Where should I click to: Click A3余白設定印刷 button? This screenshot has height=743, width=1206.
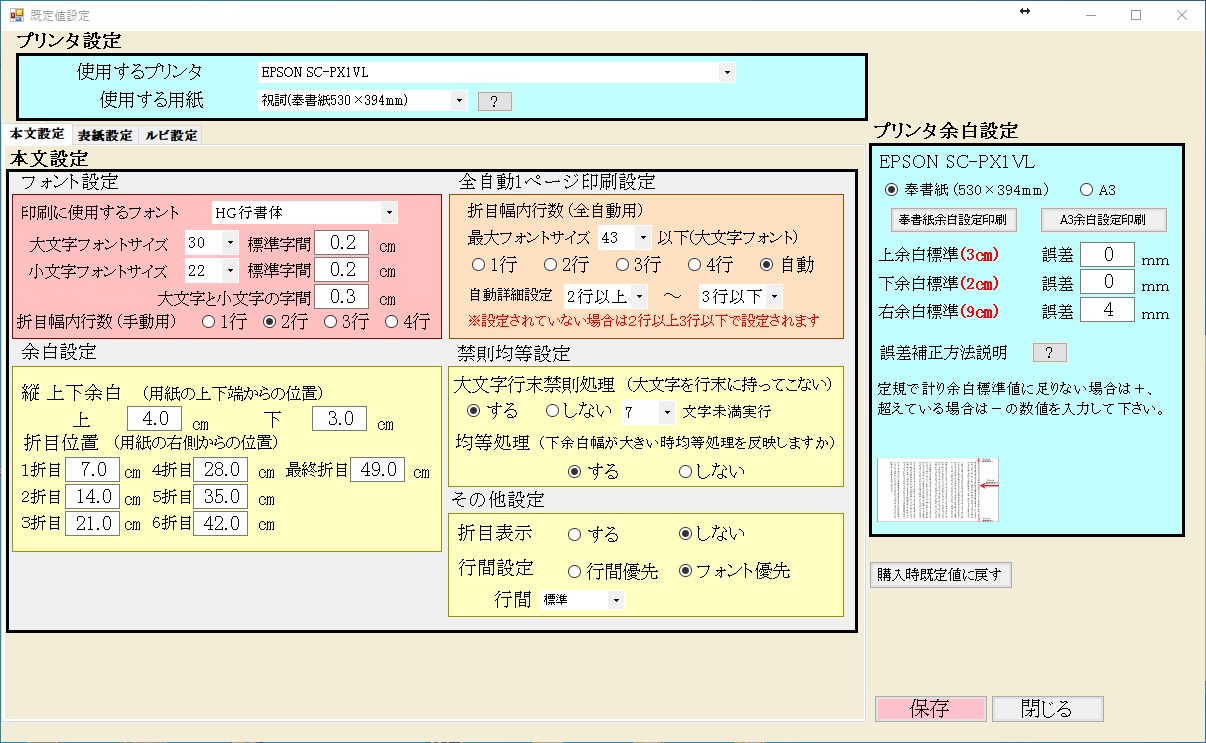tap(1103, 220)
